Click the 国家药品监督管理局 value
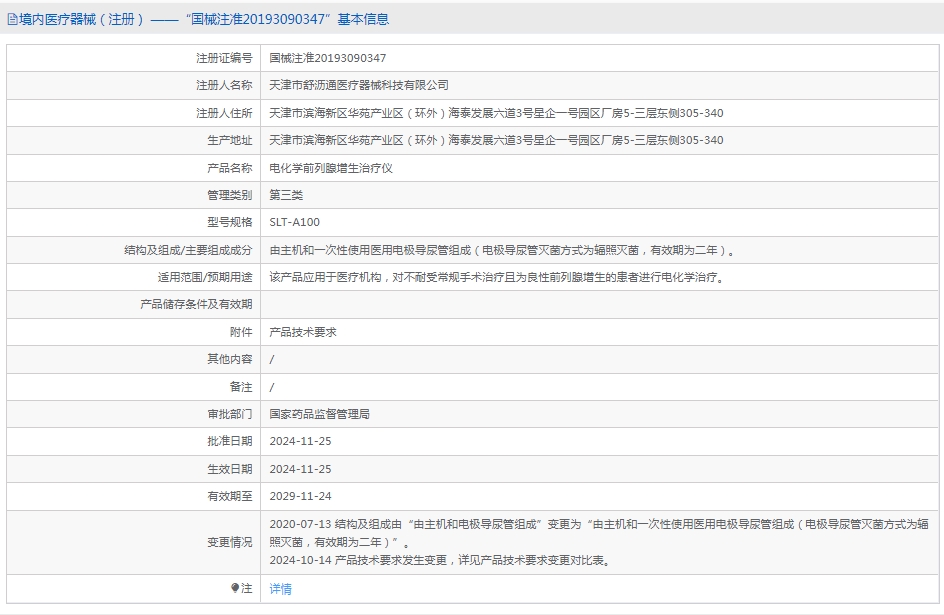The width and height of the screenshot is (944, 615). click(x=320, y=414)
